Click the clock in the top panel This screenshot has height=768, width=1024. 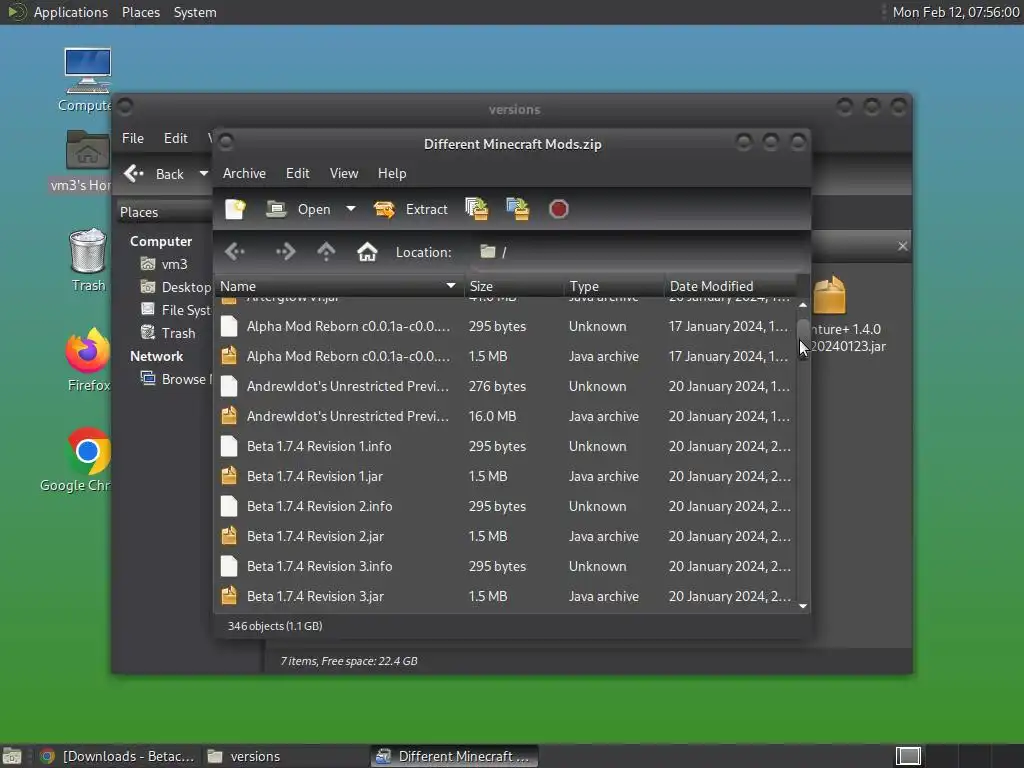[955, 12]
